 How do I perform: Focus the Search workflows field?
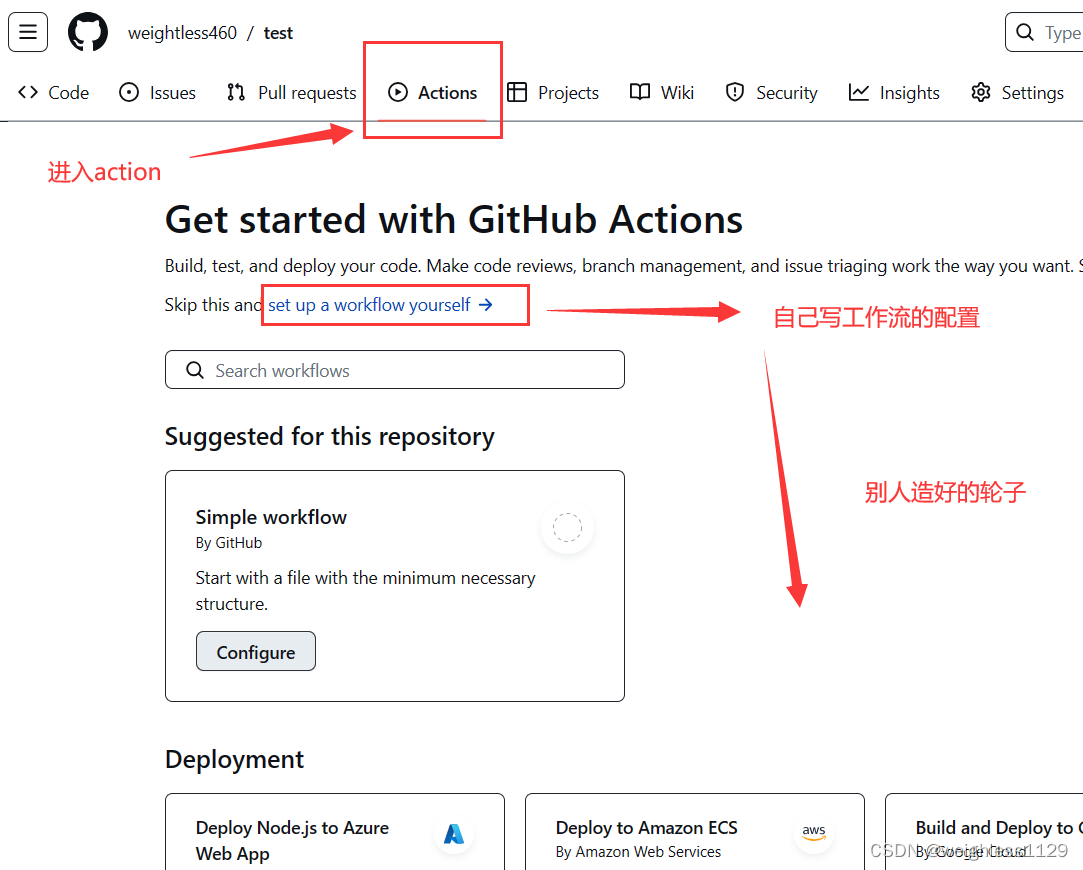(x=395, y=370)
